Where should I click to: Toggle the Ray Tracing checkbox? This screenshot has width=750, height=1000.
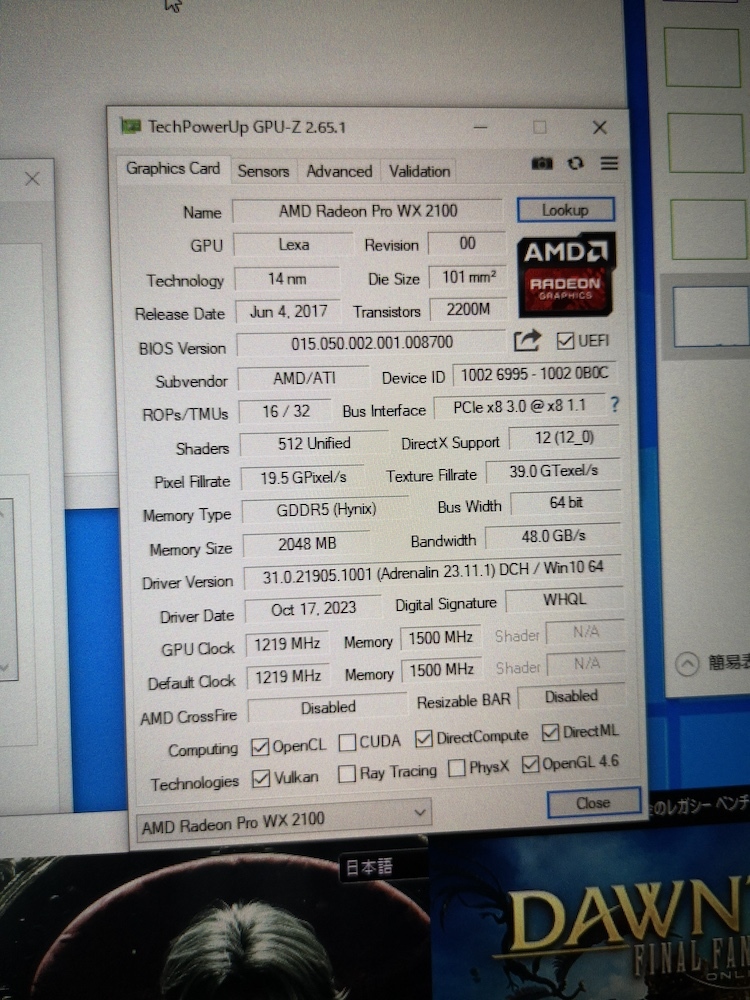[347, 774]
